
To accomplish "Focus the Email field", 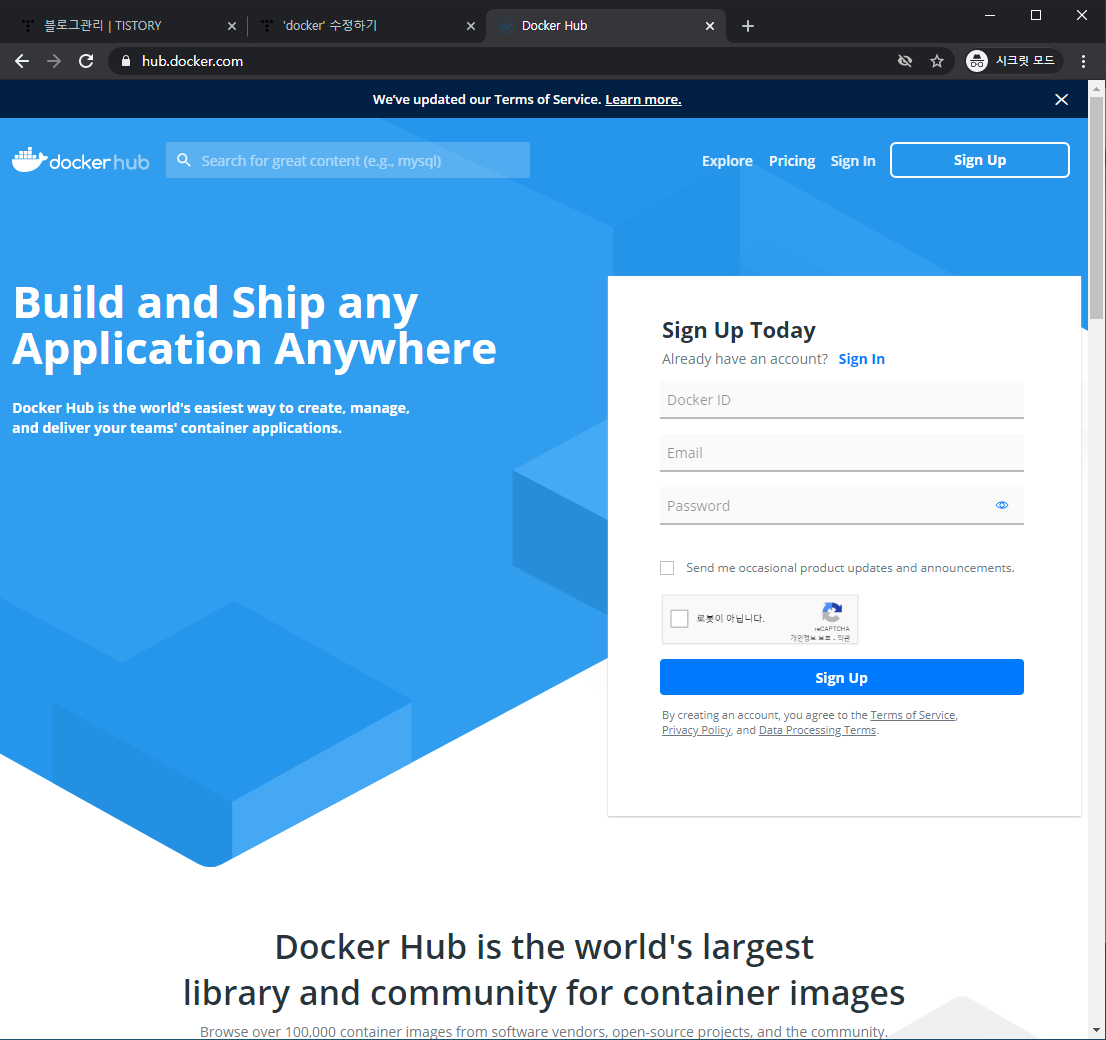I will (x=841, y=452).
